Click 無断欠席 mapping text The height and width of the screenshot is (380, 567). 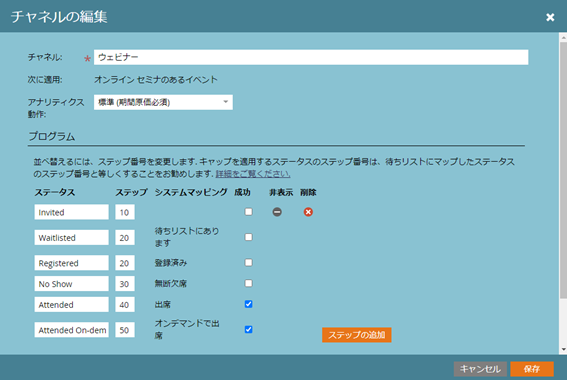coord(171,283)
